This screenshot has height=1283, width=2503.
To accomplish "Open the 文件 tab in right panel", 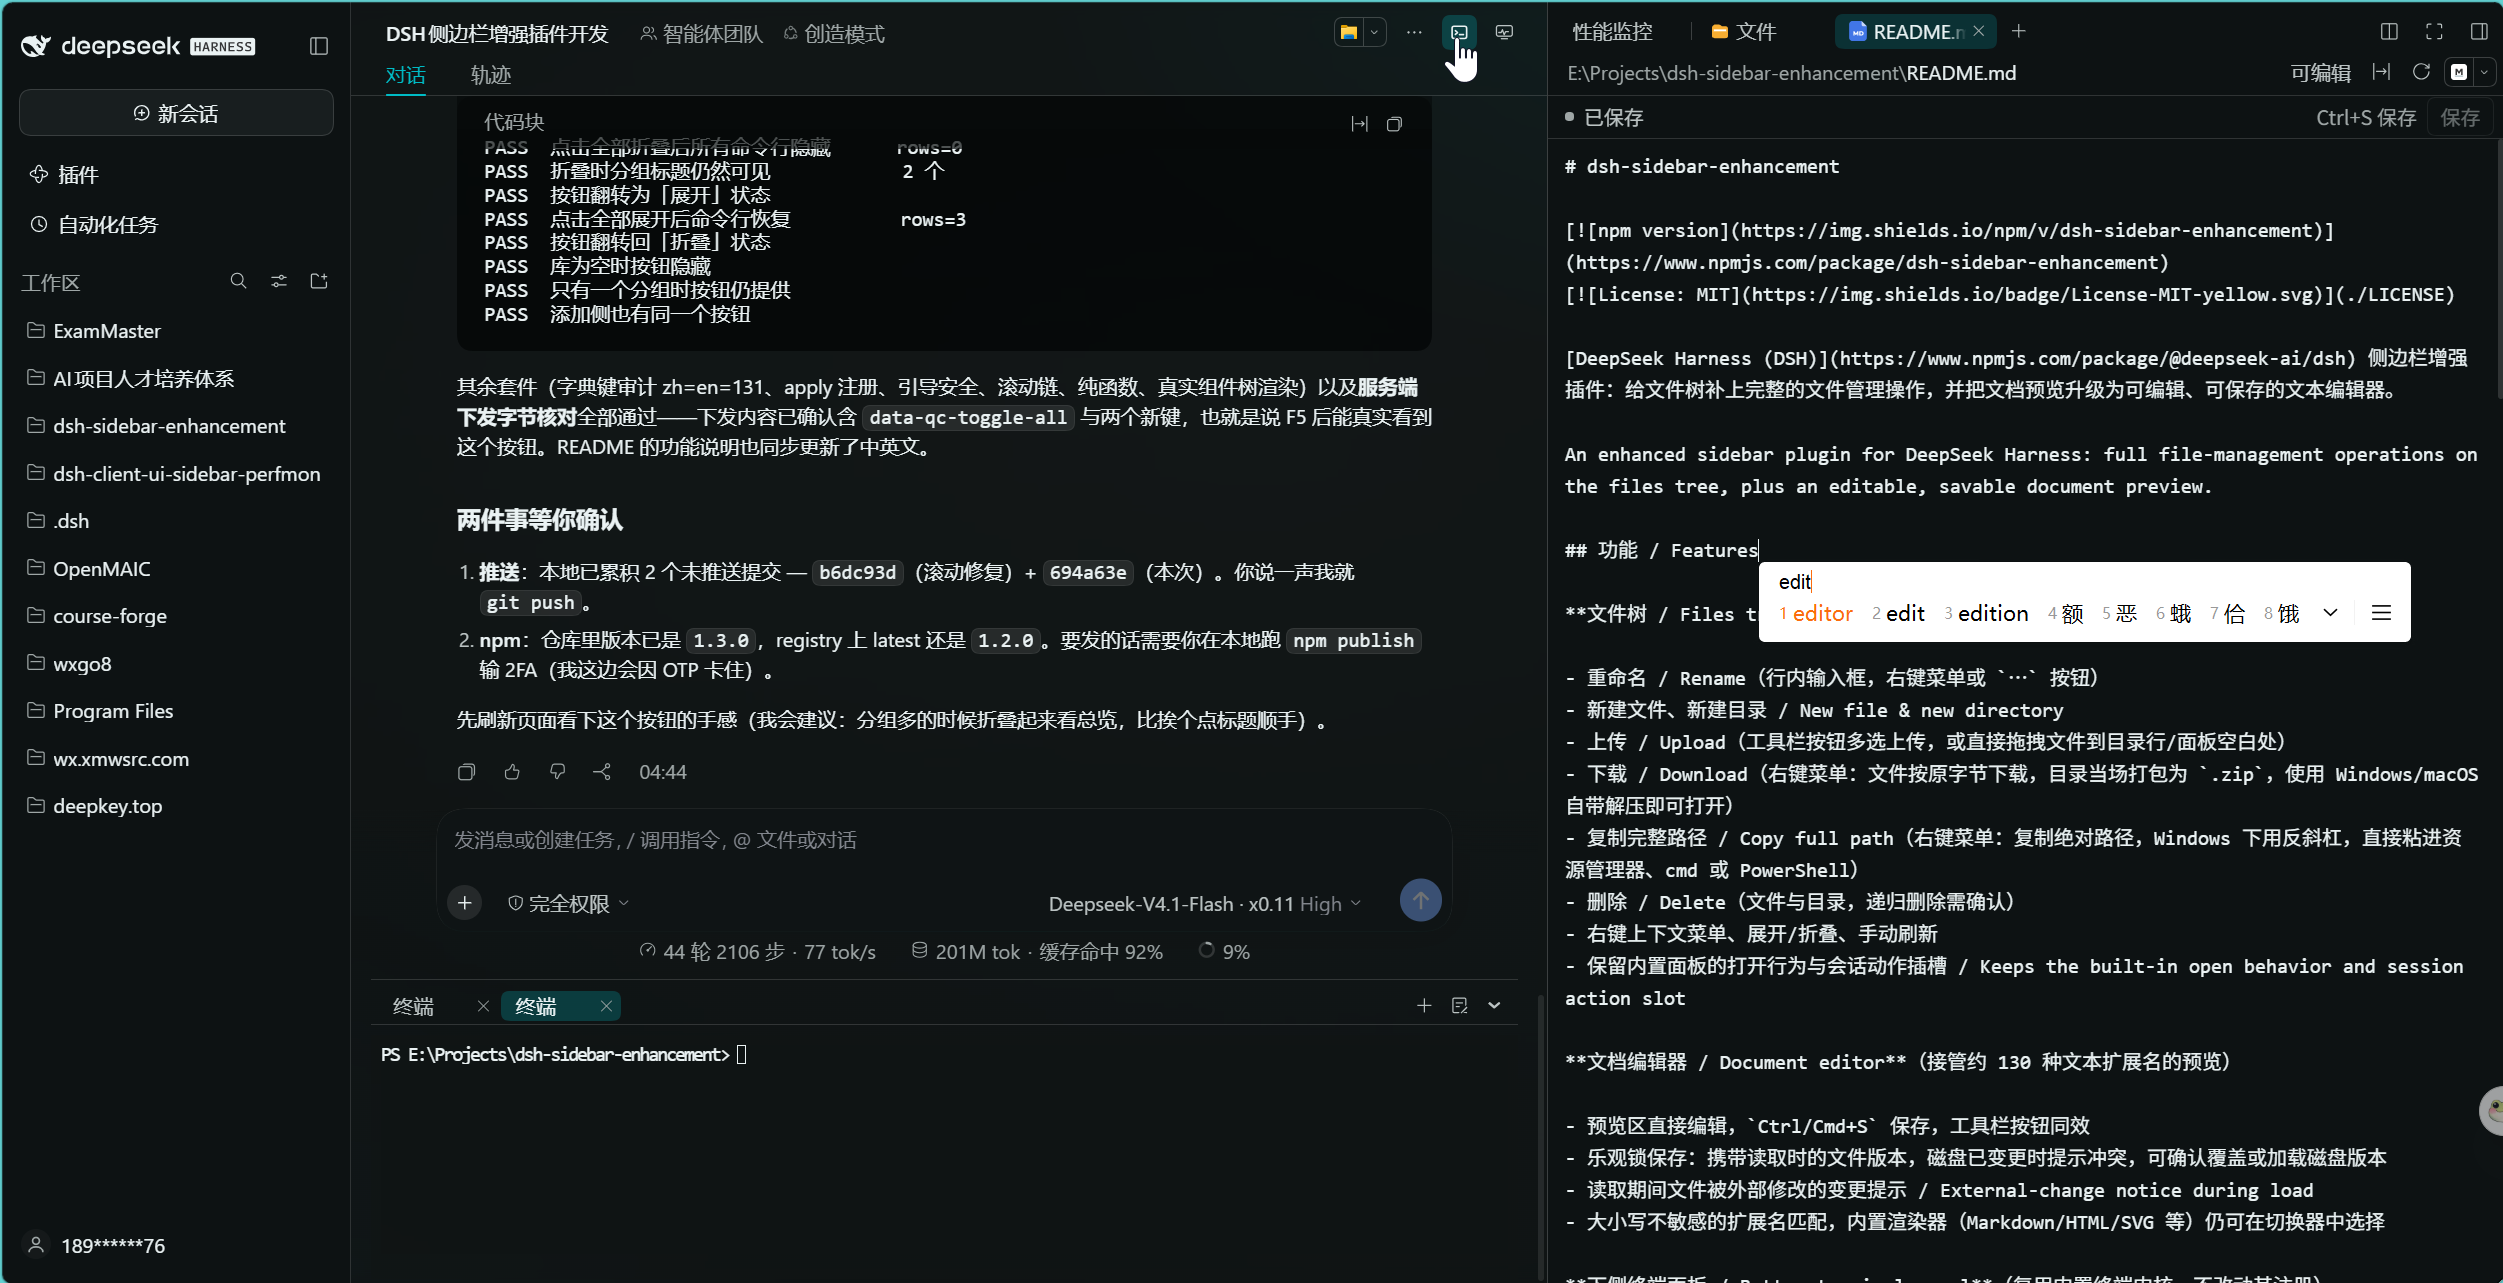I will coord(1744,32).
